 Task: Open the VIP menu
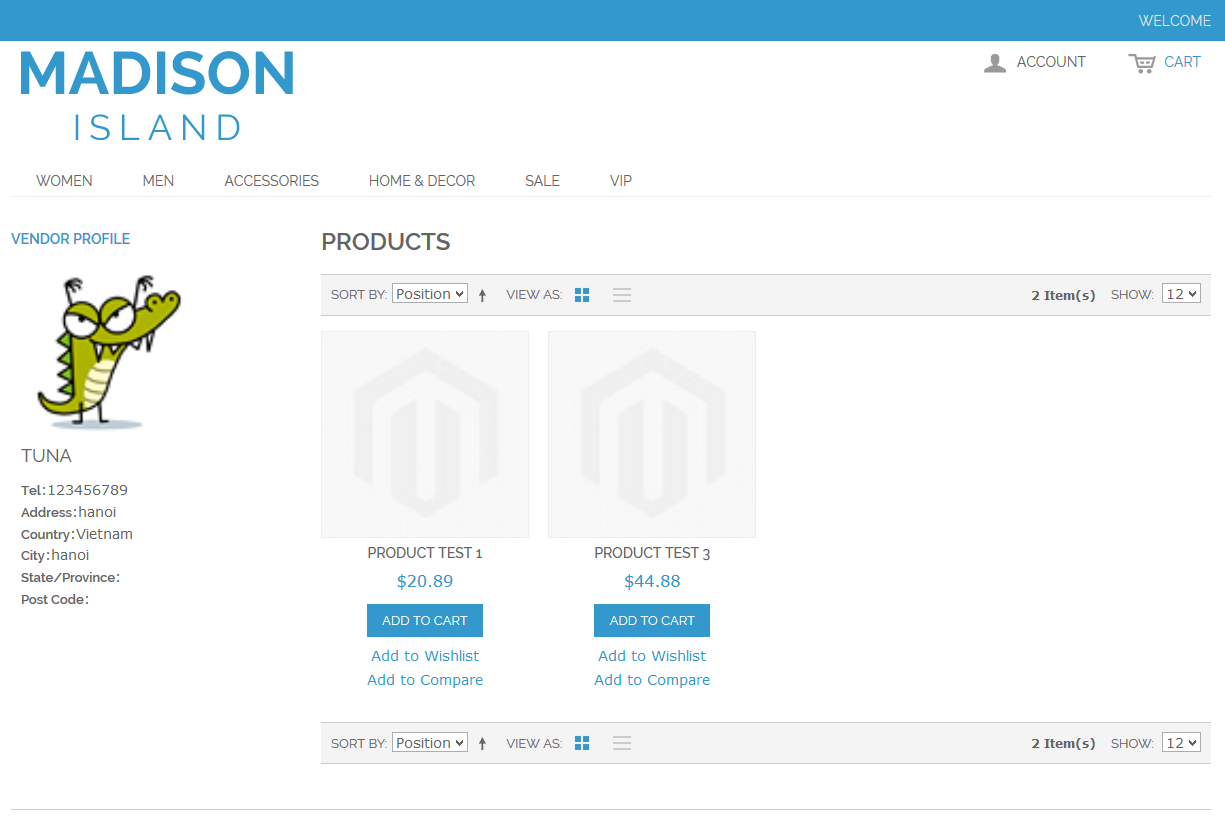[621, 181]
